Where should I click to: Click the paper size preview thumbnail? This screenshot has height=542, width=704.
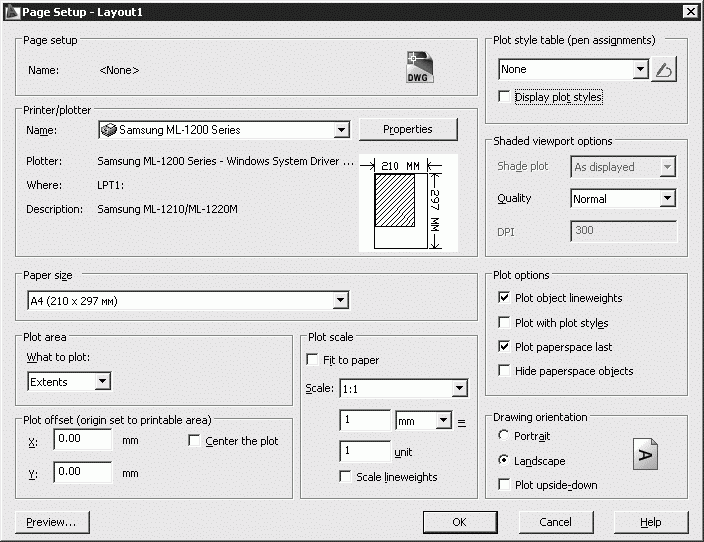[407, 202]
